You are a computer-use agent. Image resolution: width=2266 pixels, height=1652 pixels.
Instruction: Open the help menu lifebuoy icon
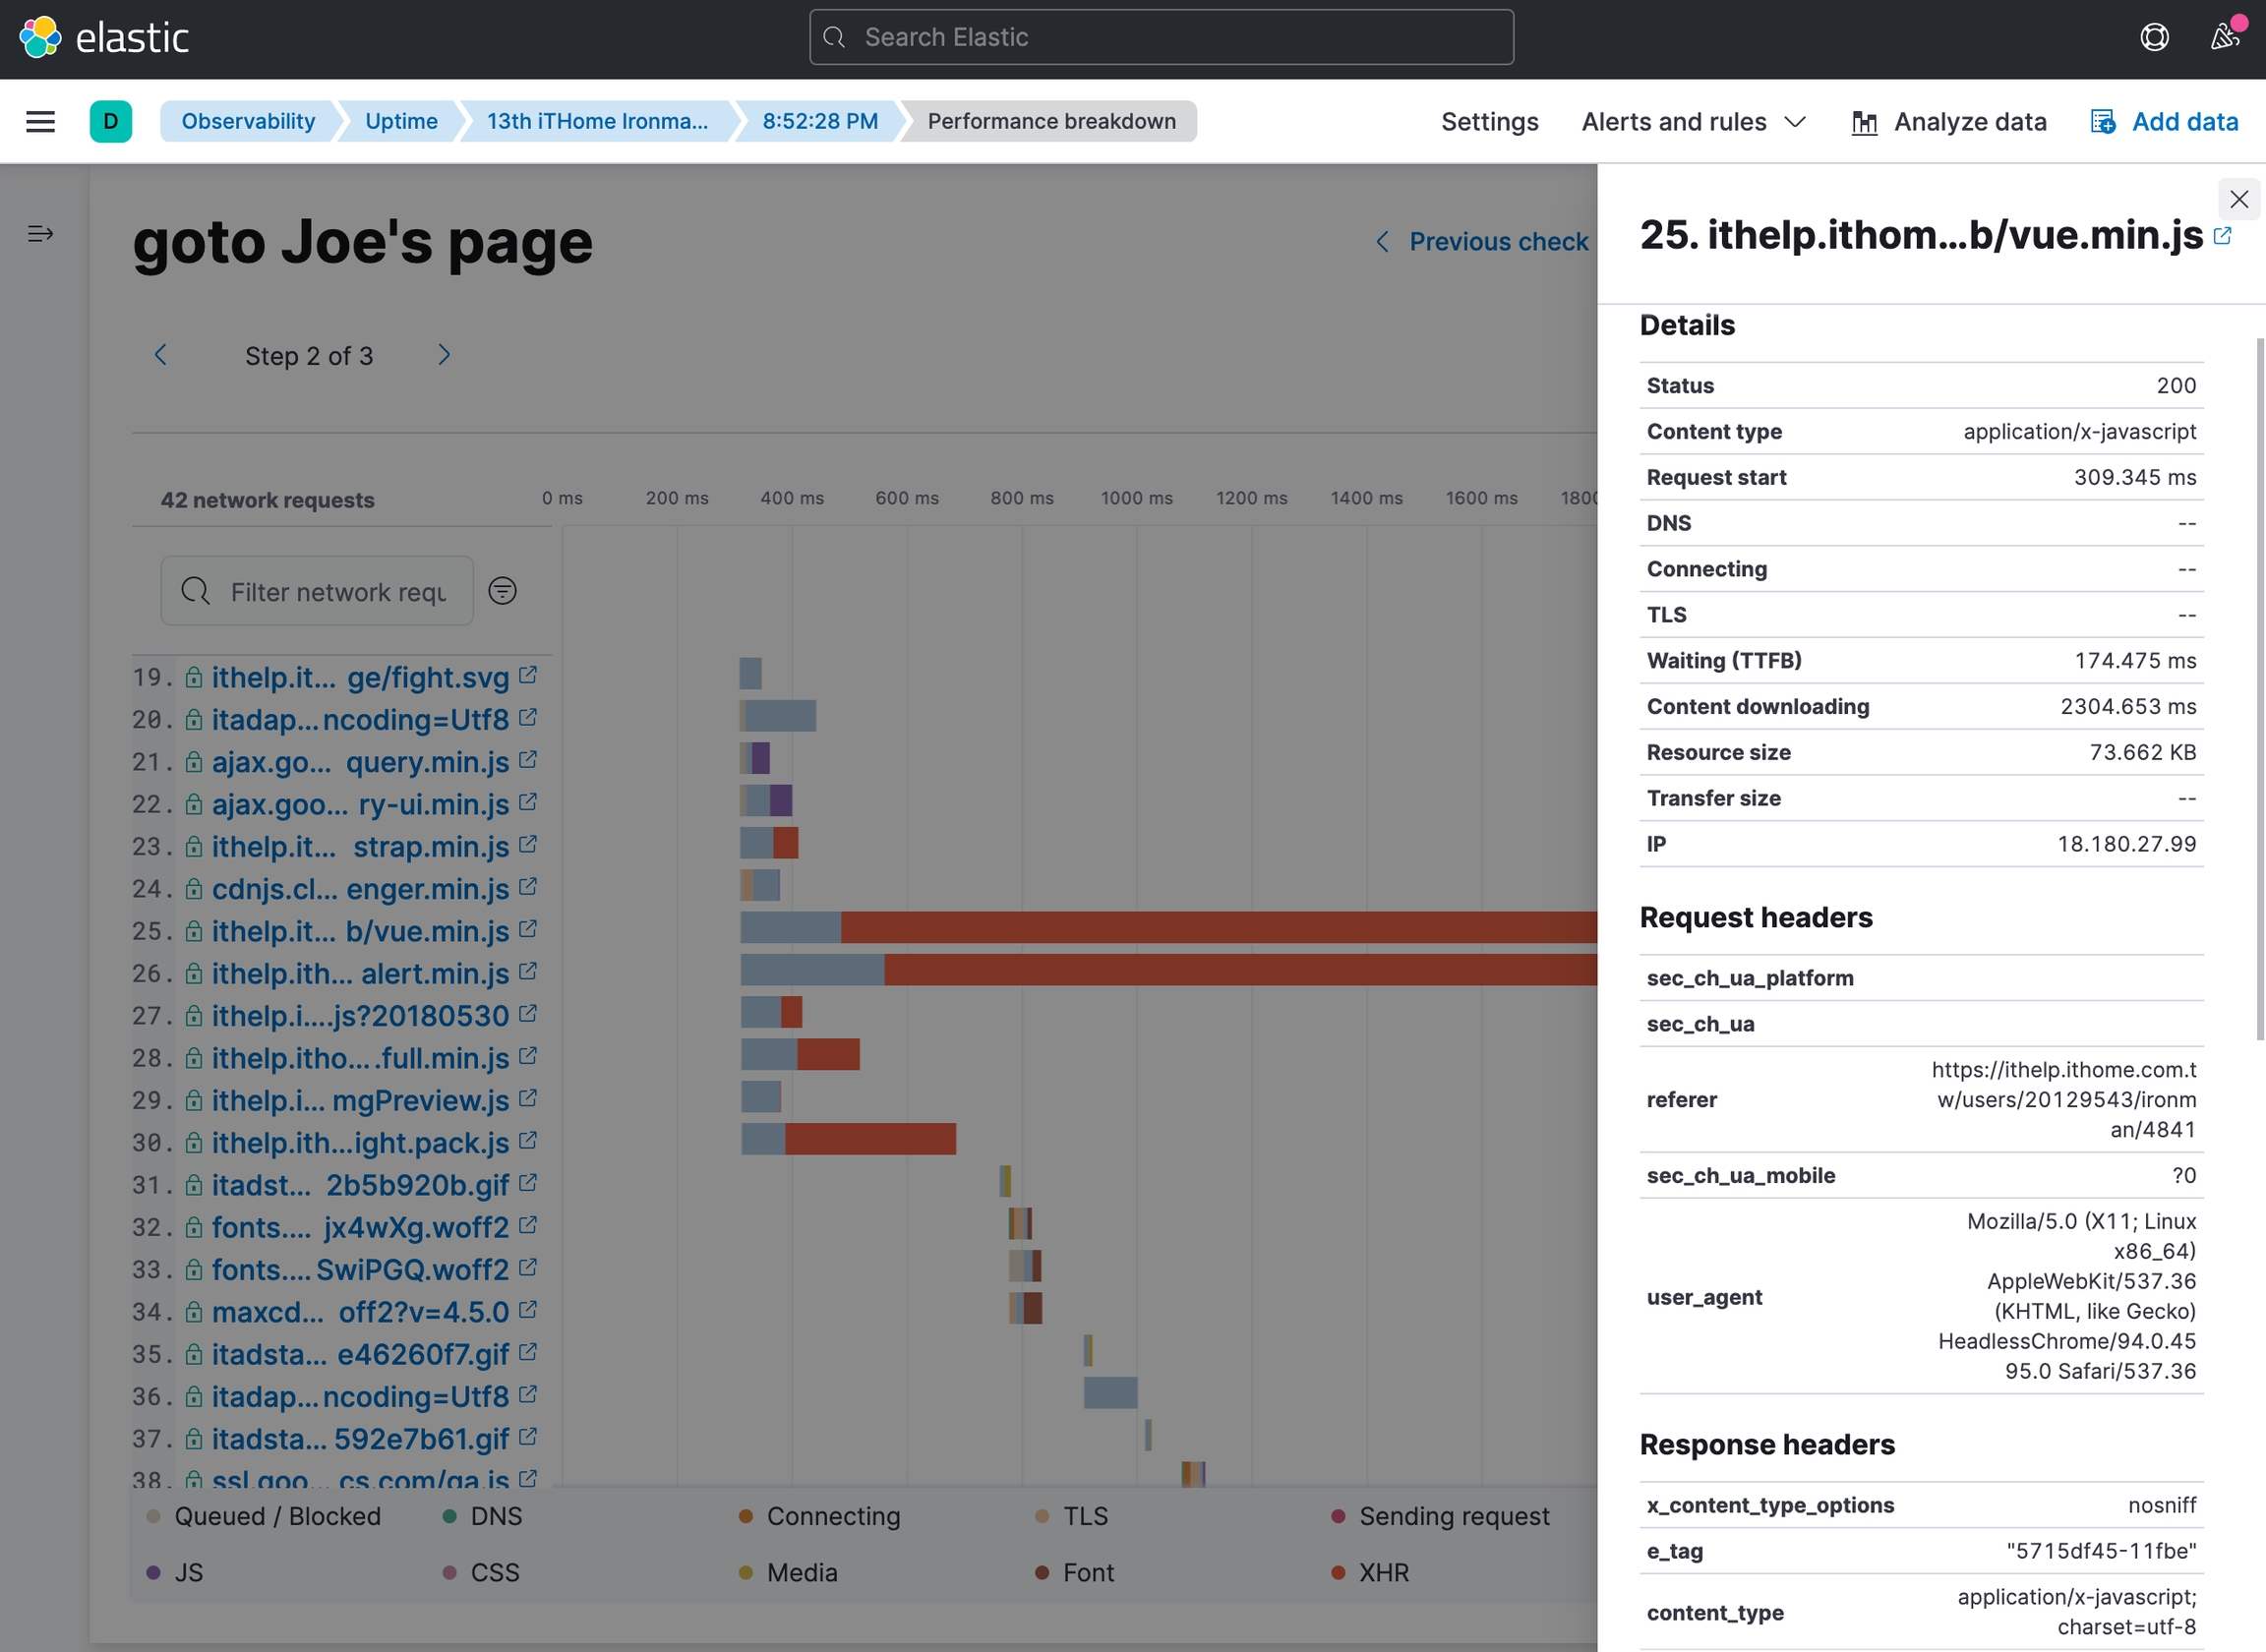point(2154,38)
